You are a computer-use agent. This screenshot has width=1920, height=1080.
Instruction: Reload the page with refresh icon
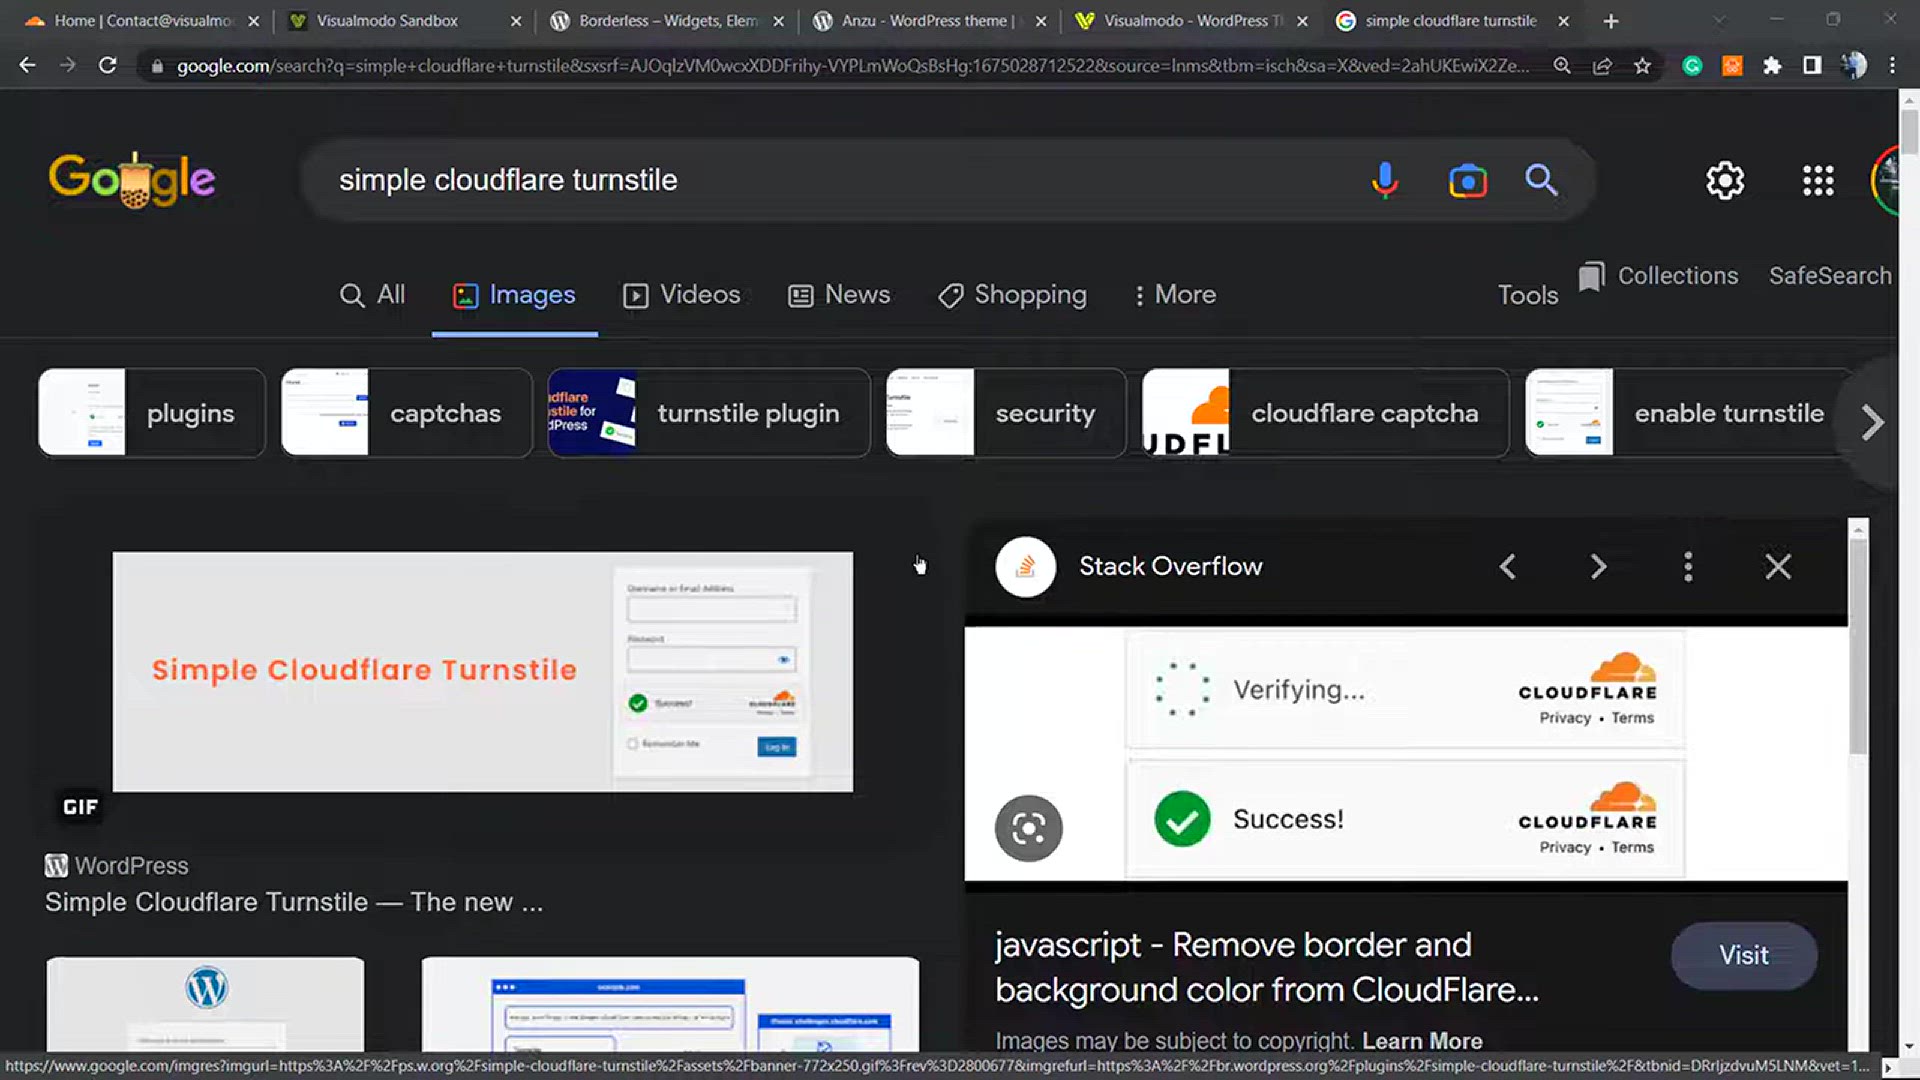pyautogui.click(x=107, y=65)
